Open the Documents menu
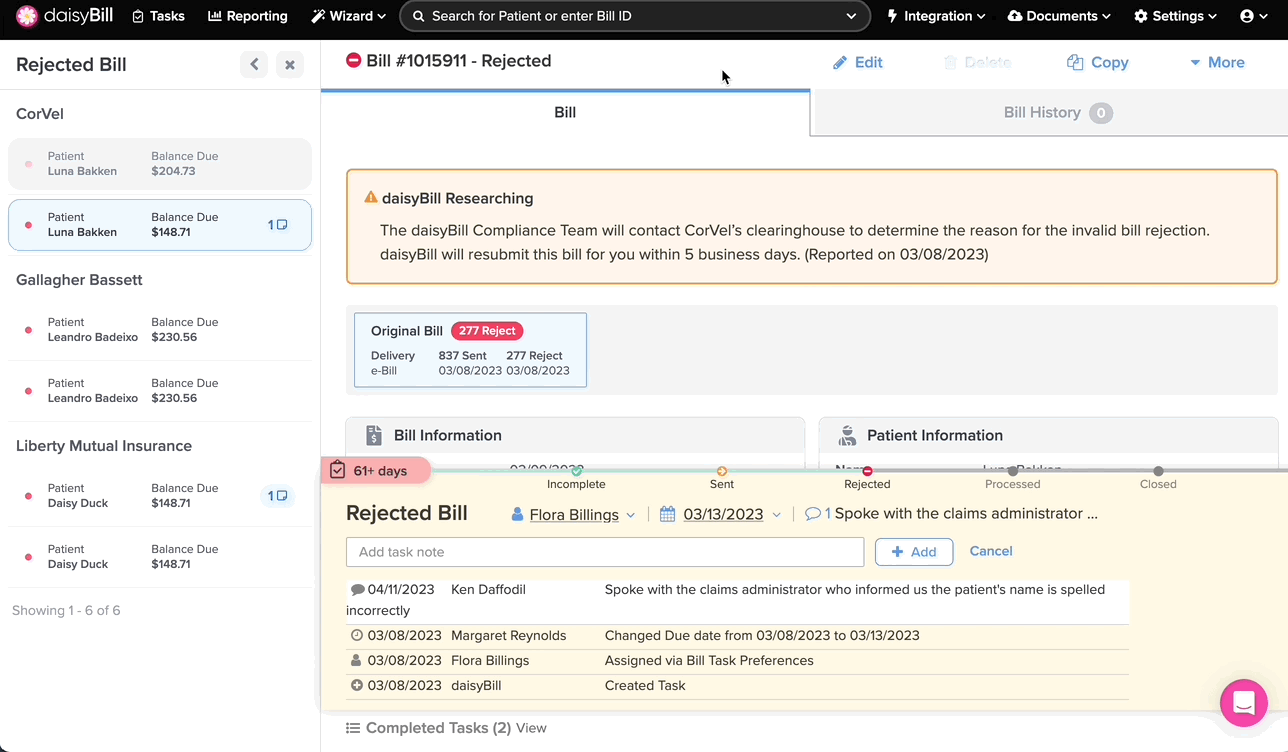The image size is (1288, 752). tap(1059, 16)
